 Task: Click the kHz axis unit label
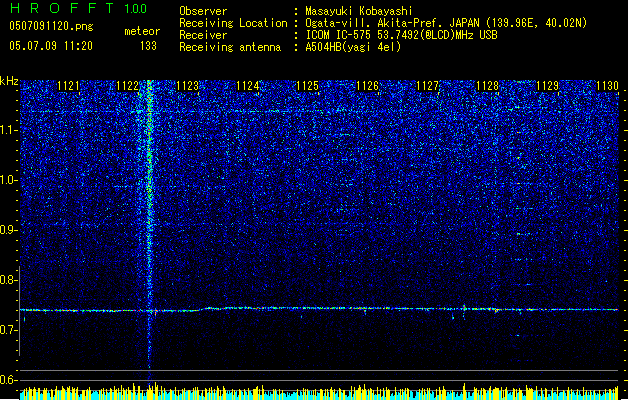click(x=9, y=81)
